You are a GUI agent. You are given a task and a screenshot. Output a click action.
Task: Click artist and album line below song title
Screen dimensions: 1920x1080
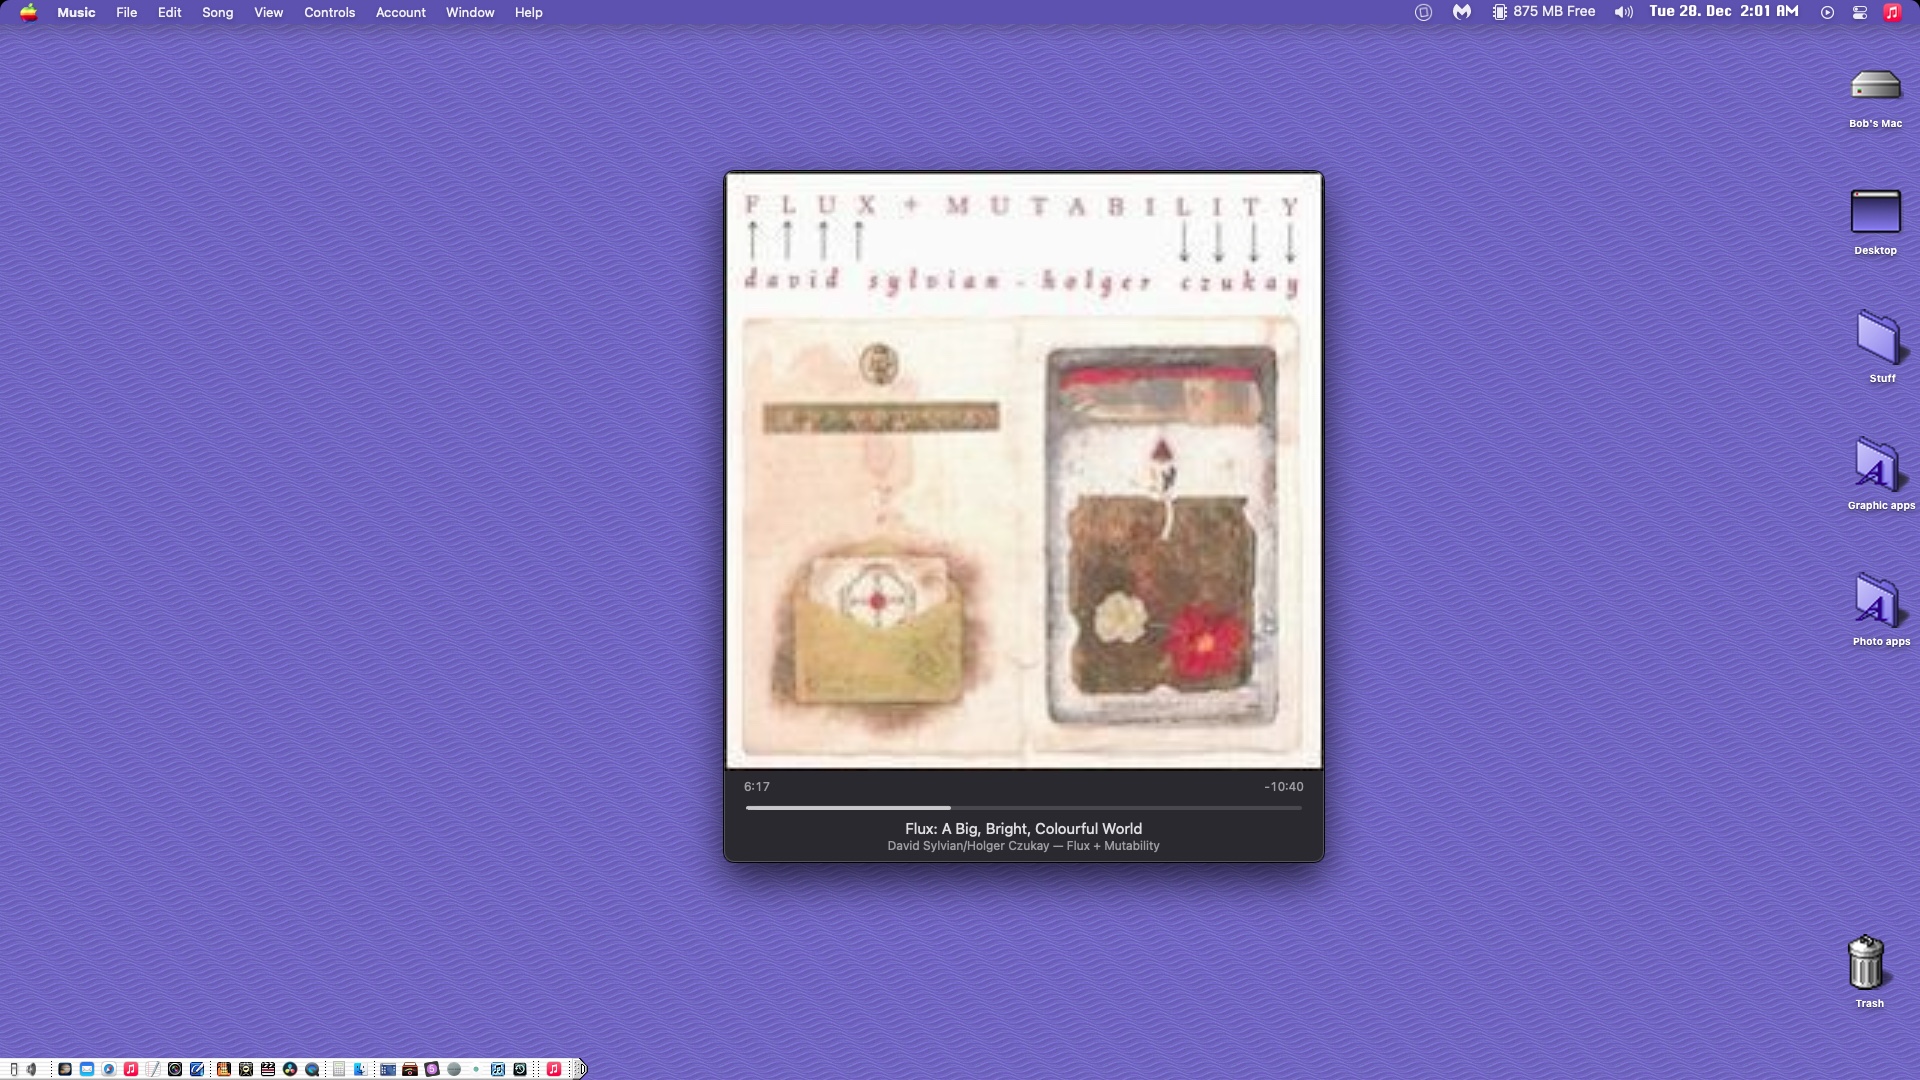(x=1023, y=846)
